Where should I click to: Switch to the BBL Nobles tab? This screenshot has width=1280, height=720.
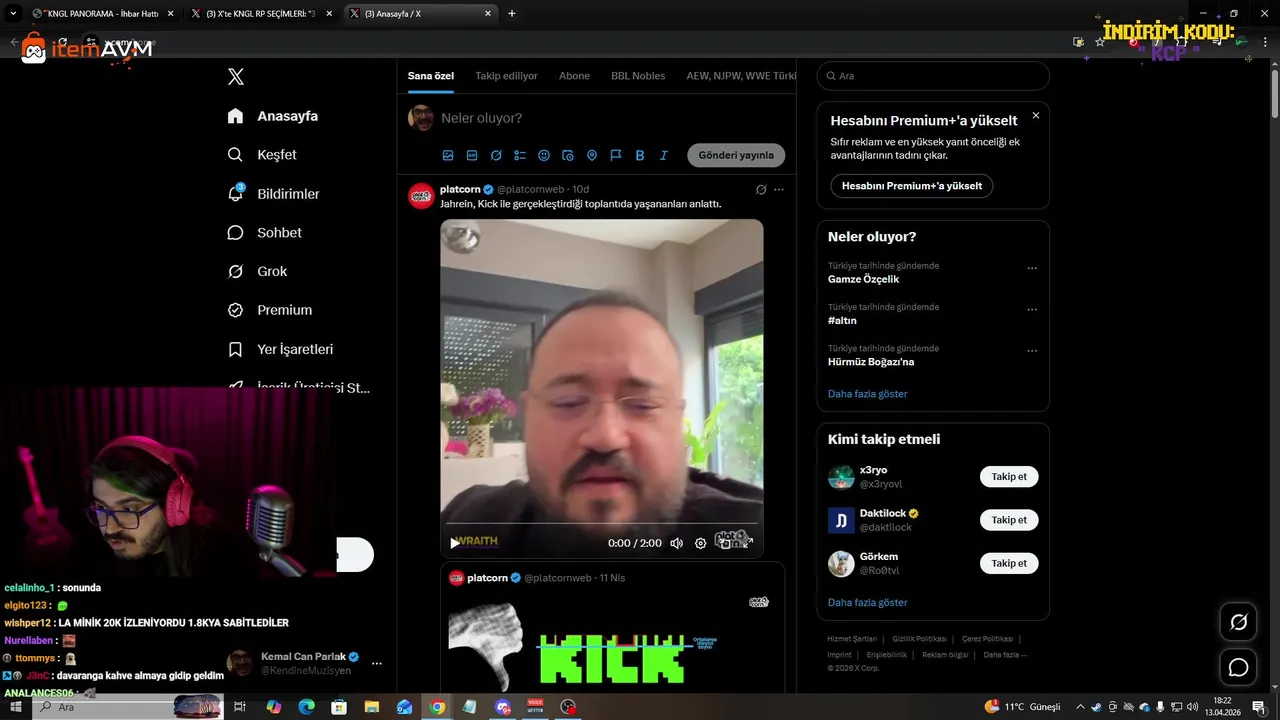tap(638, 76)
